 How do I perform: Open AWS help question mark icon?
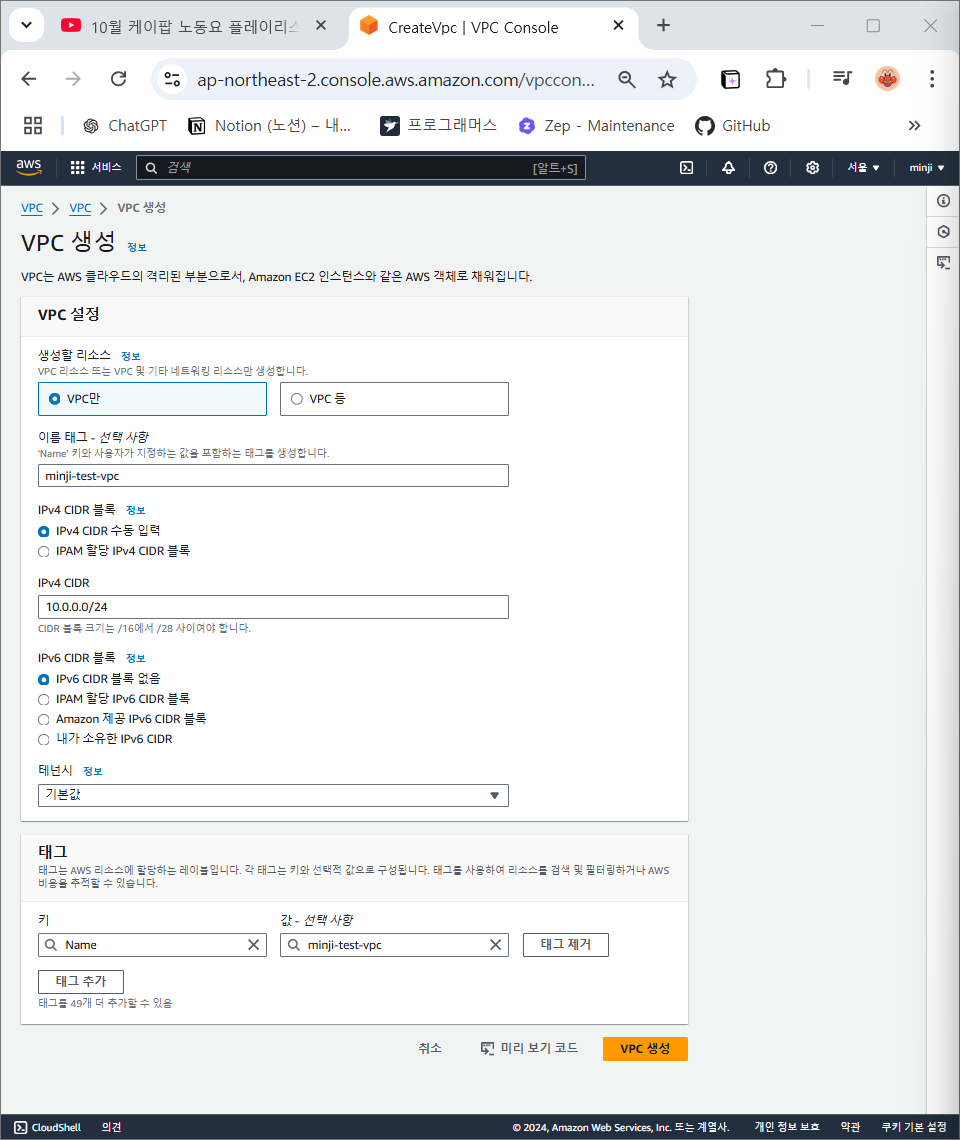click(x=770, y=168)
